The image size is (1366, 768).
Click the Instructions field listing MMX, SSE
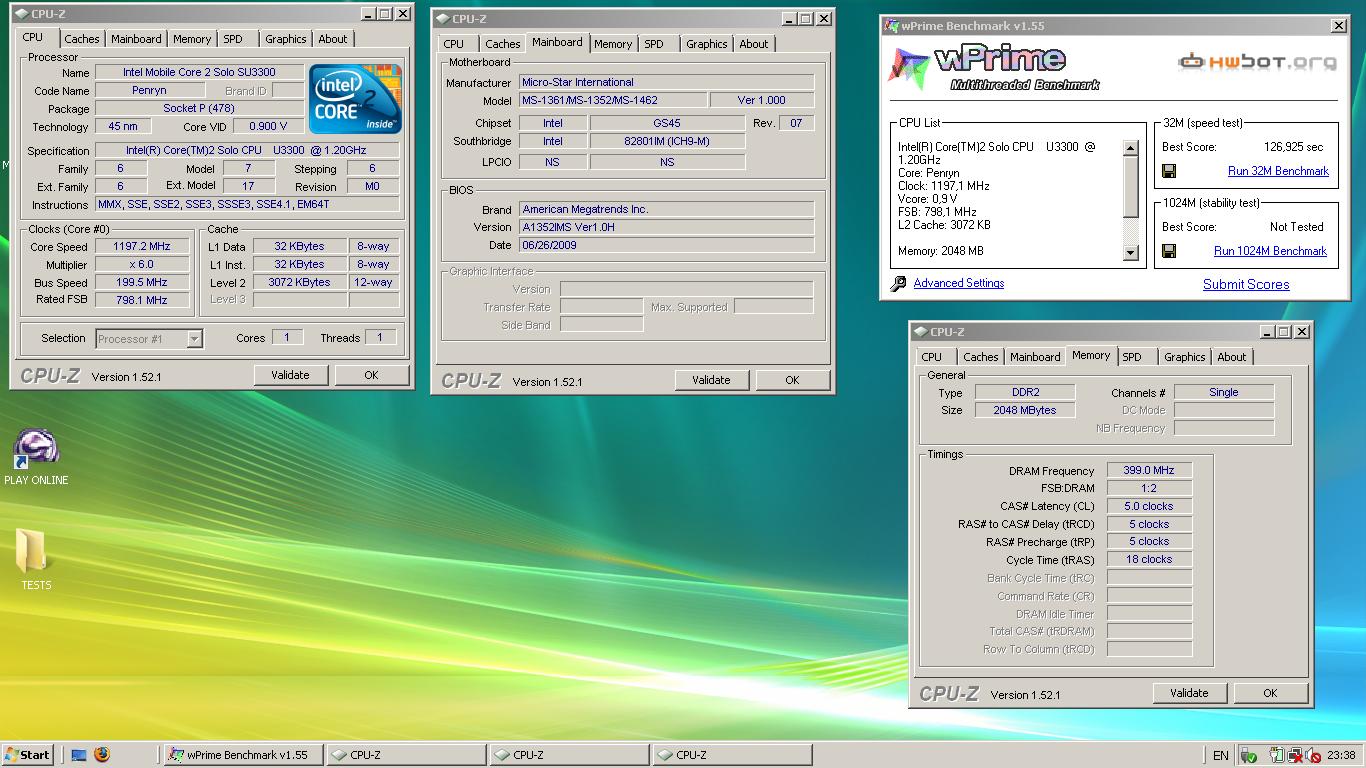247,205
